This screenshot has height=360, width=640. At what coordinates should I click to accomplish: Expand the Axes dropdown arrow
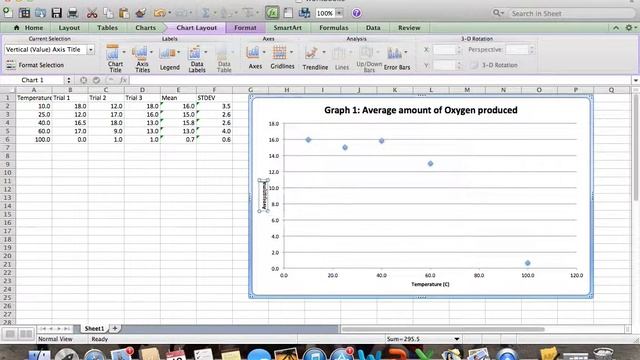coord(264,52)
